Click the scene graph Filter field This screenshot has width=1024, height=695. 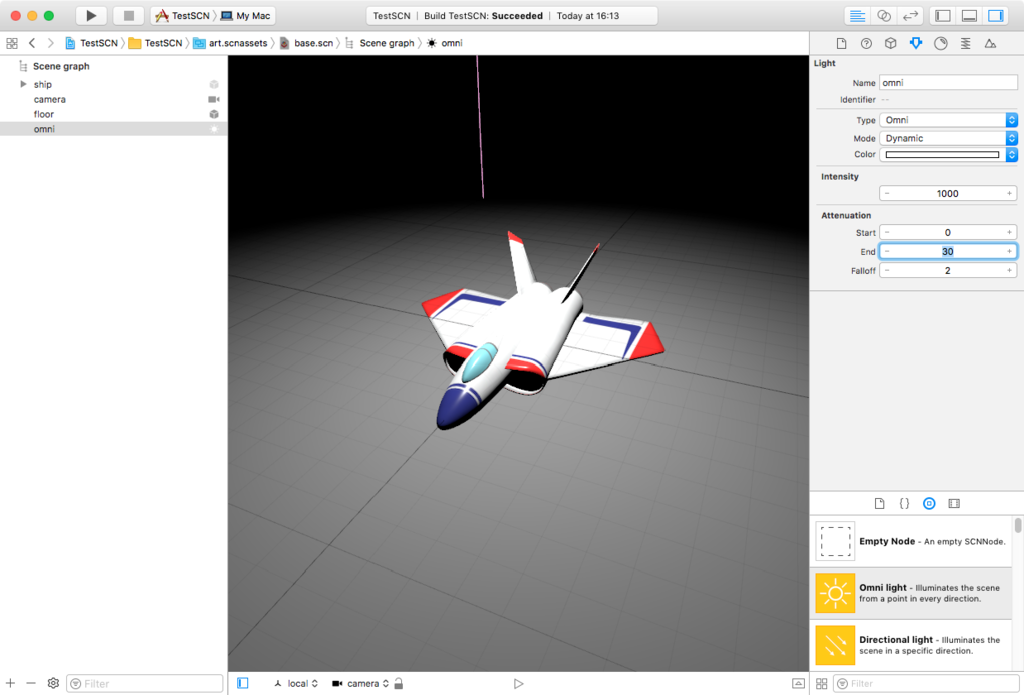pos(144,684)
